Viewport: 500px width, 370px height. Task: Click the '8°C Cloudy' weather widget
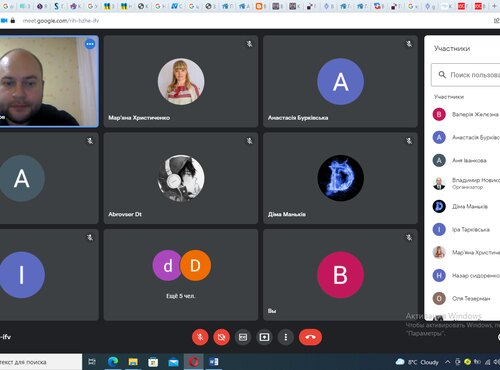[417, 362]
